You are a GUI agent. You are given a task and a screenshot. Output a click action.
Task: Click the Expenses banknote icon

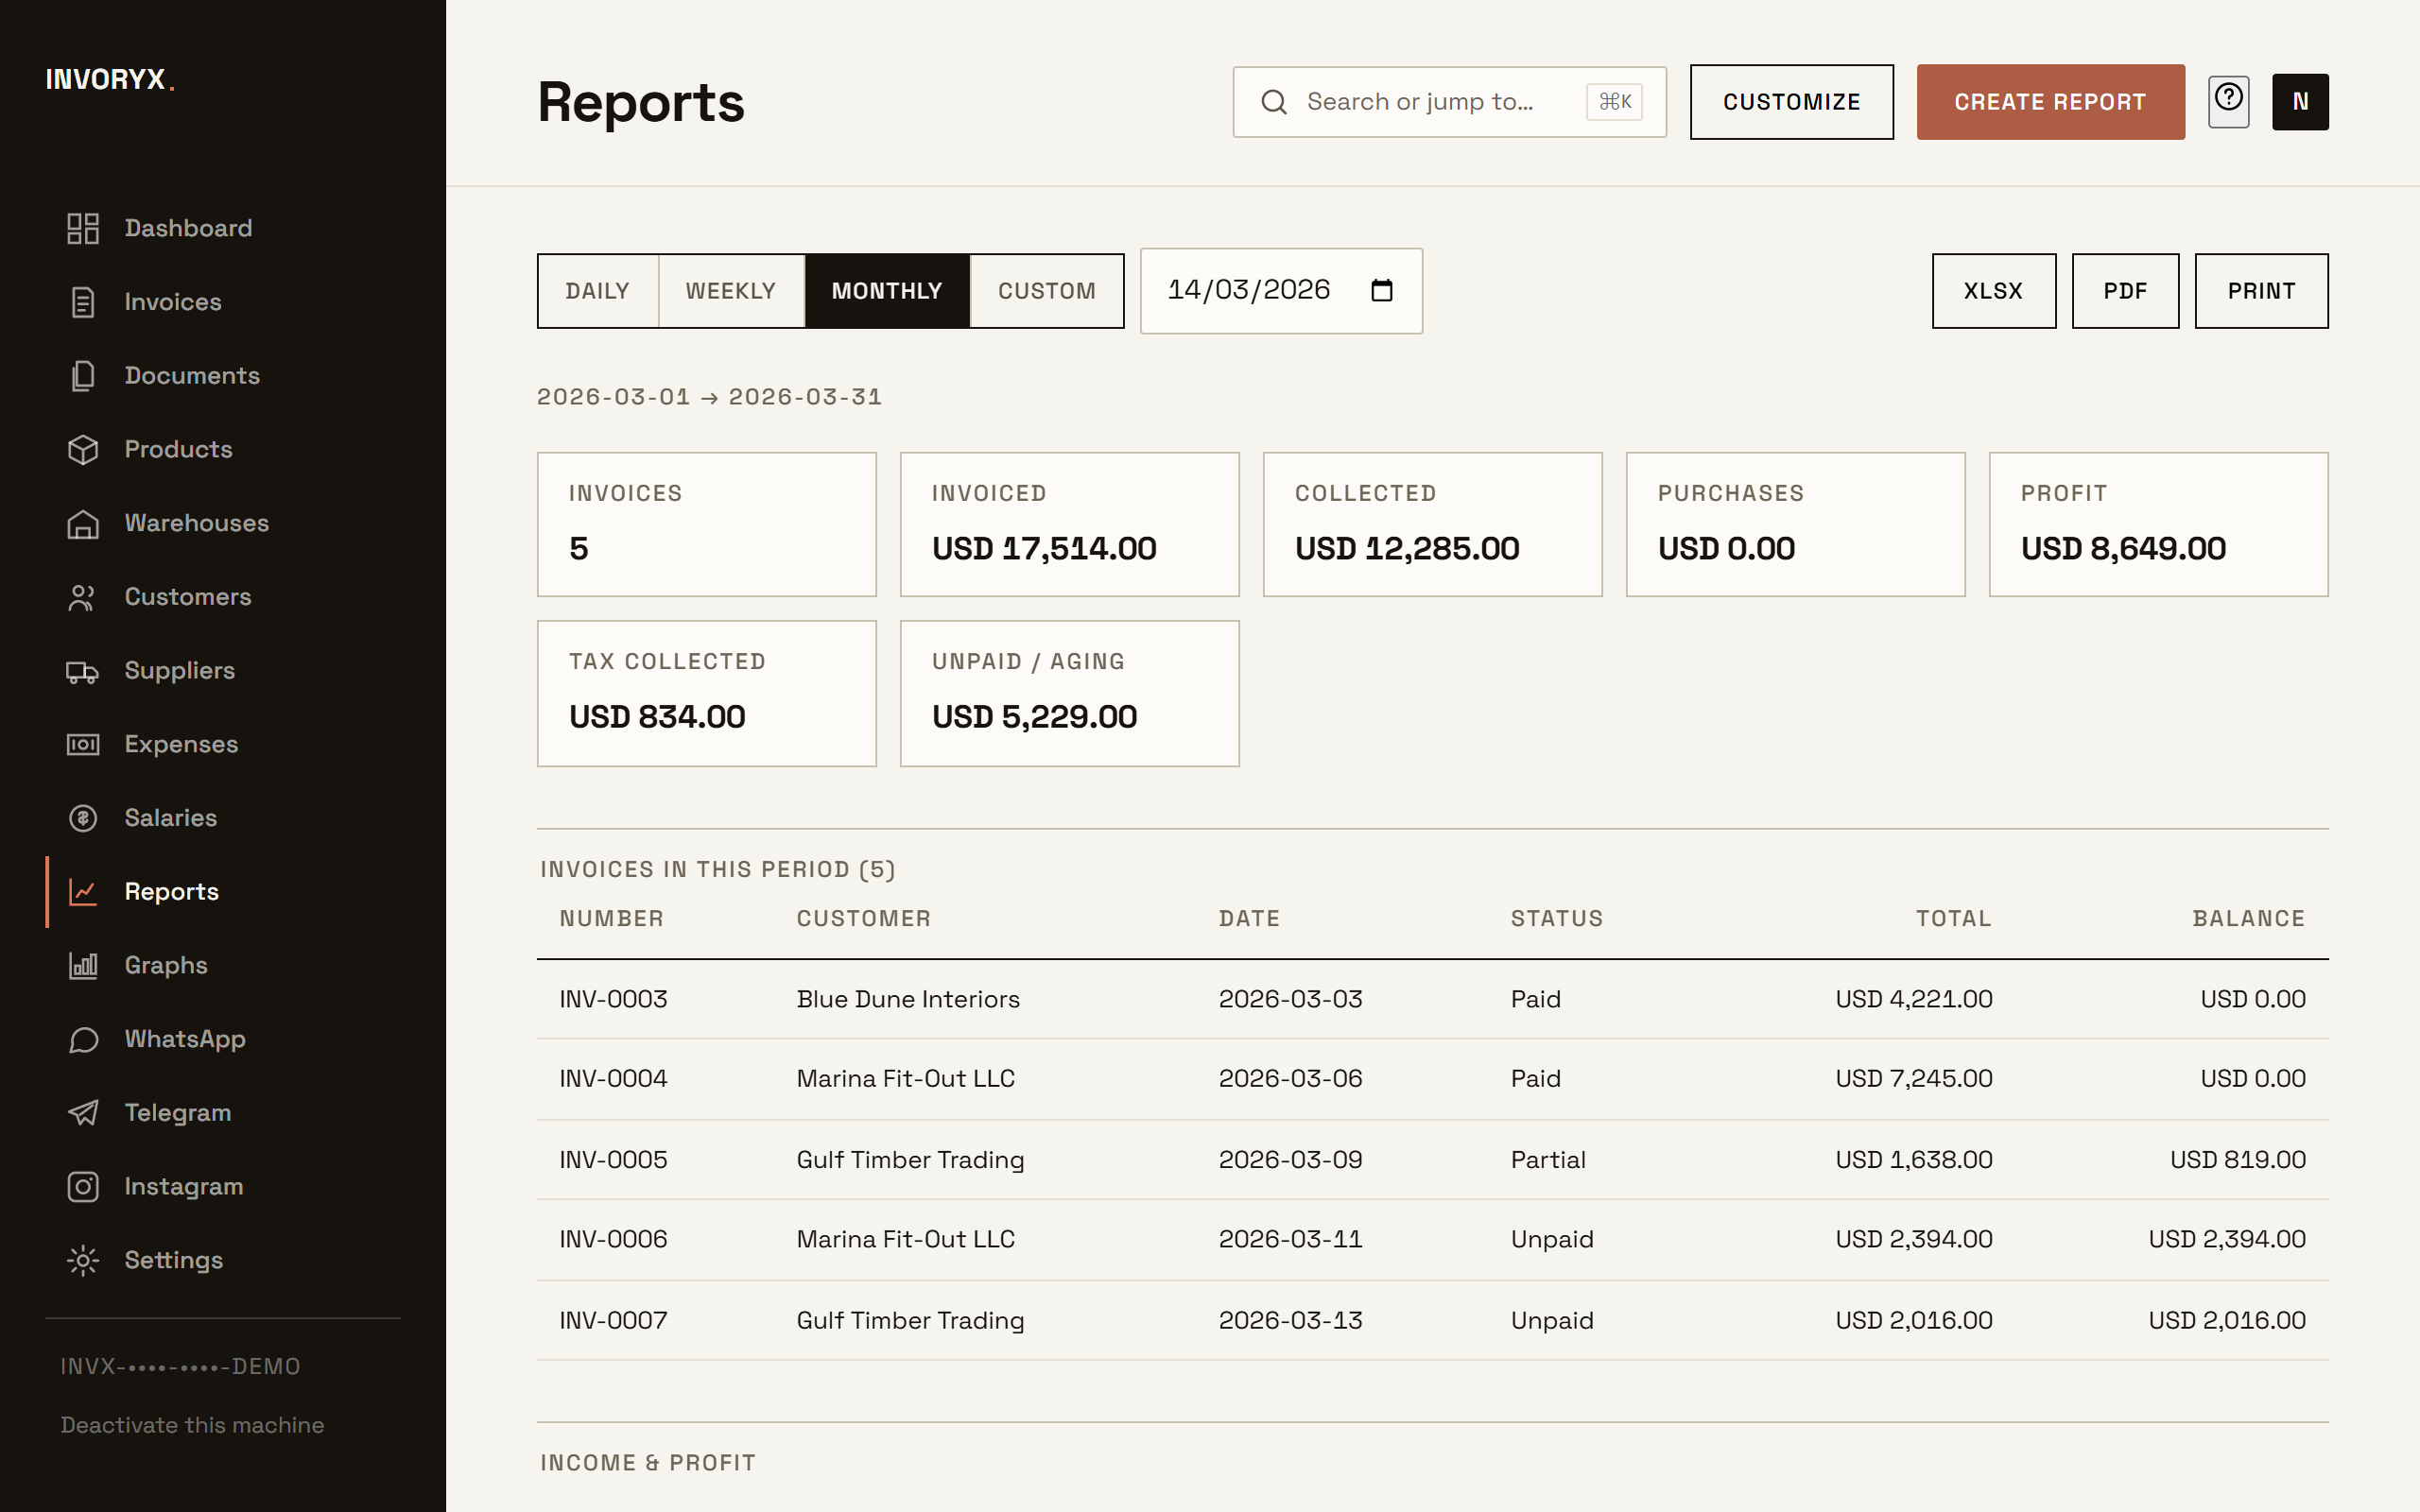coord(83,745)
